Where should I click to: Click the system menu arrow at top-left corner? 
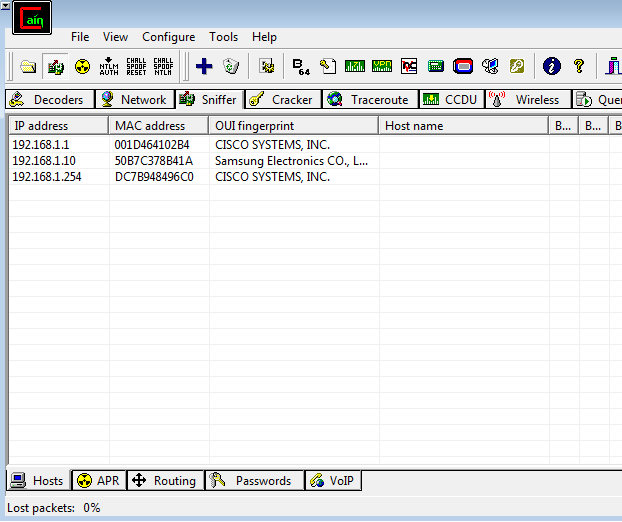point(6,6)
